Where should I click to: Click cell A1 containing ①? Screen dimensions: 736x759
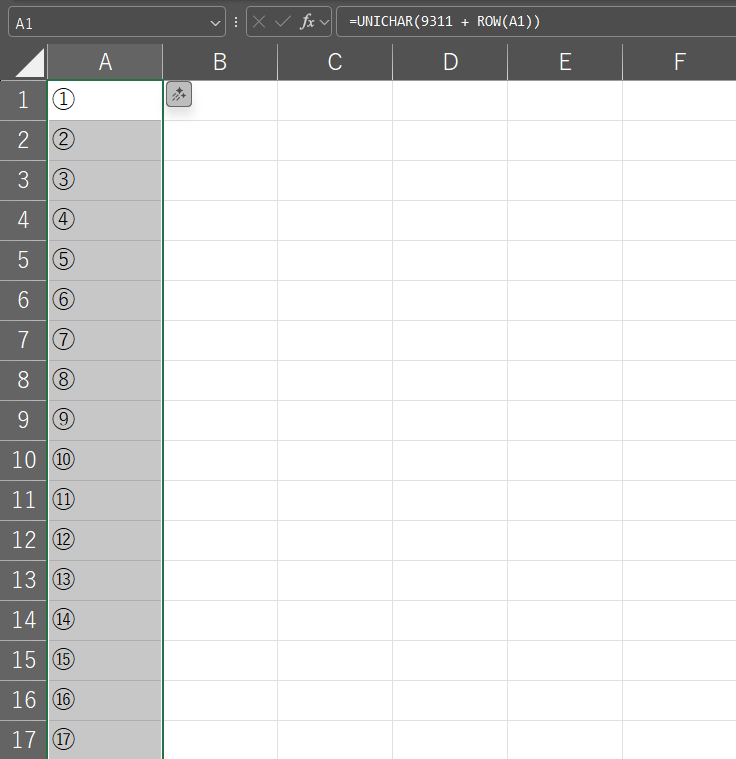(x=105, y=100)
